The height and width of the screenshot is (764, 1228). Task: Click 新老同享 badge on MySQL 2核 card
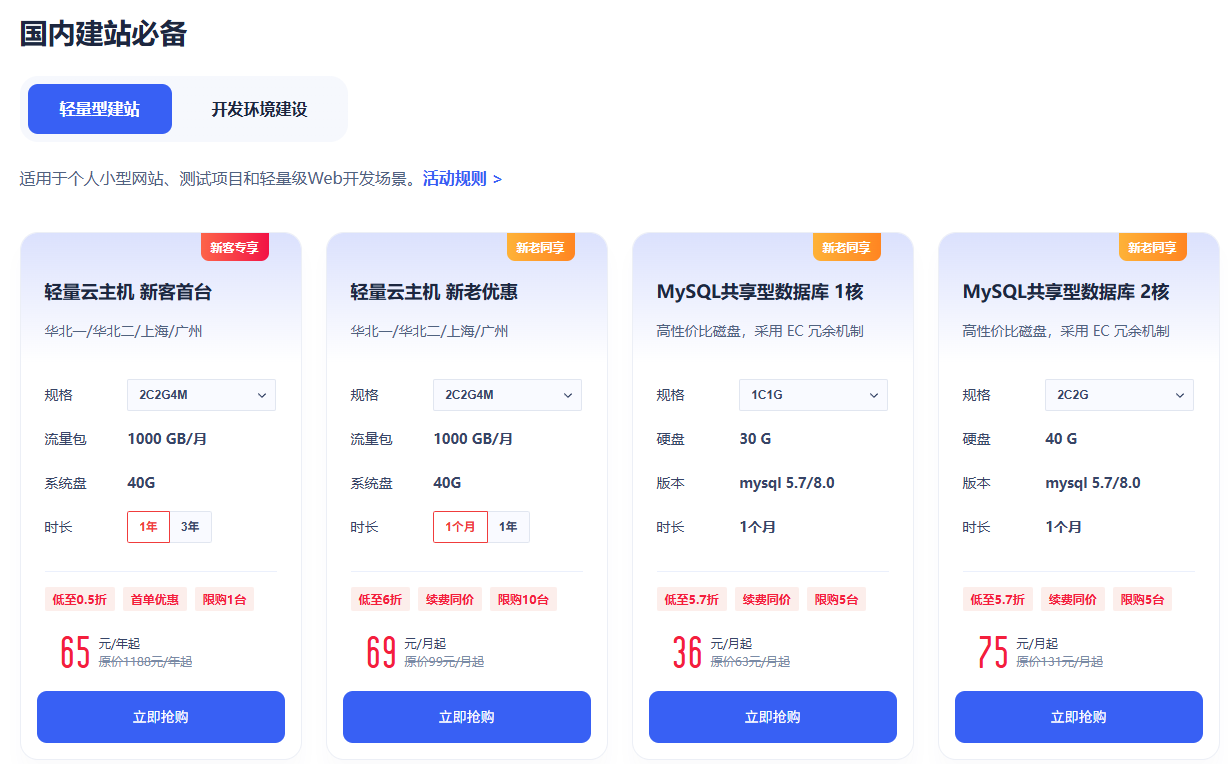1153,247
